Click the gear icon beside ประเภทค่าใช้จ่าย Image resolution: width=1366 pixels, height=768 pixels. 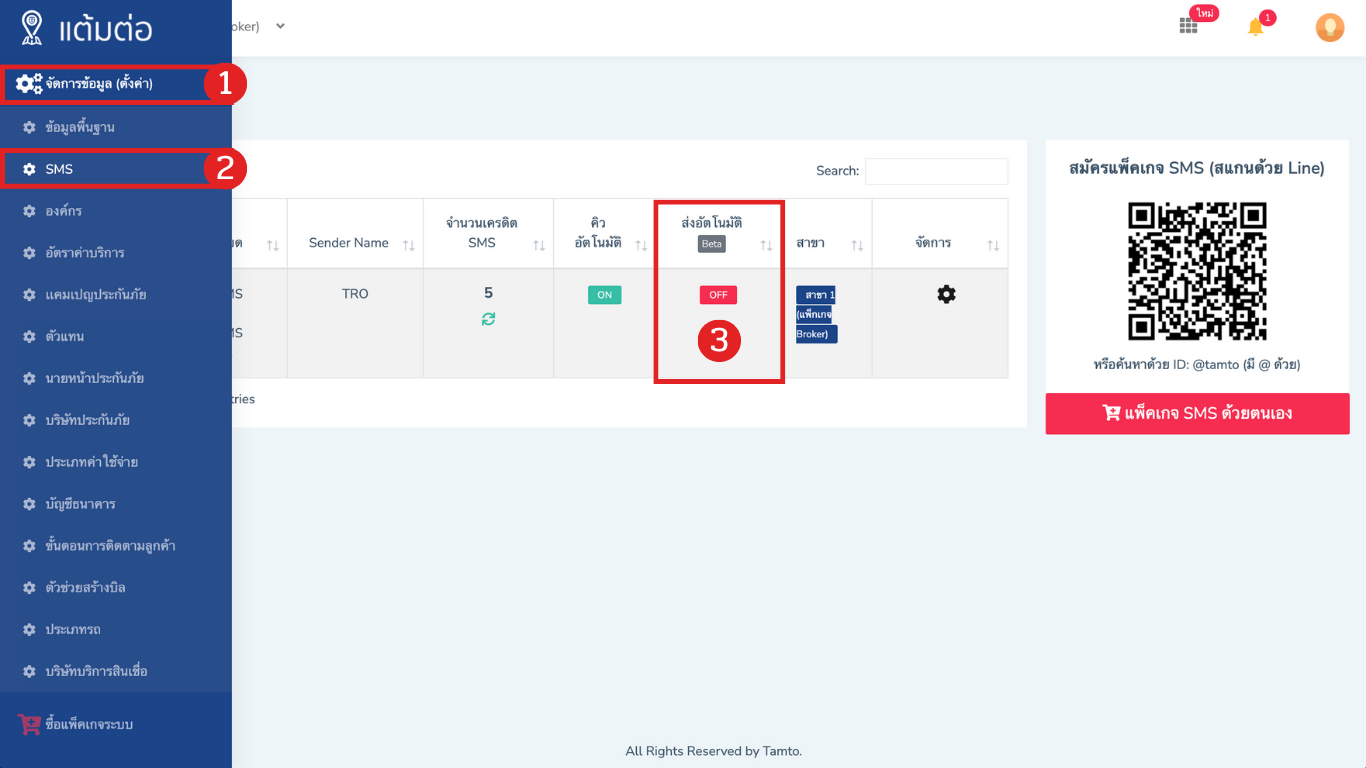point(29,463)
